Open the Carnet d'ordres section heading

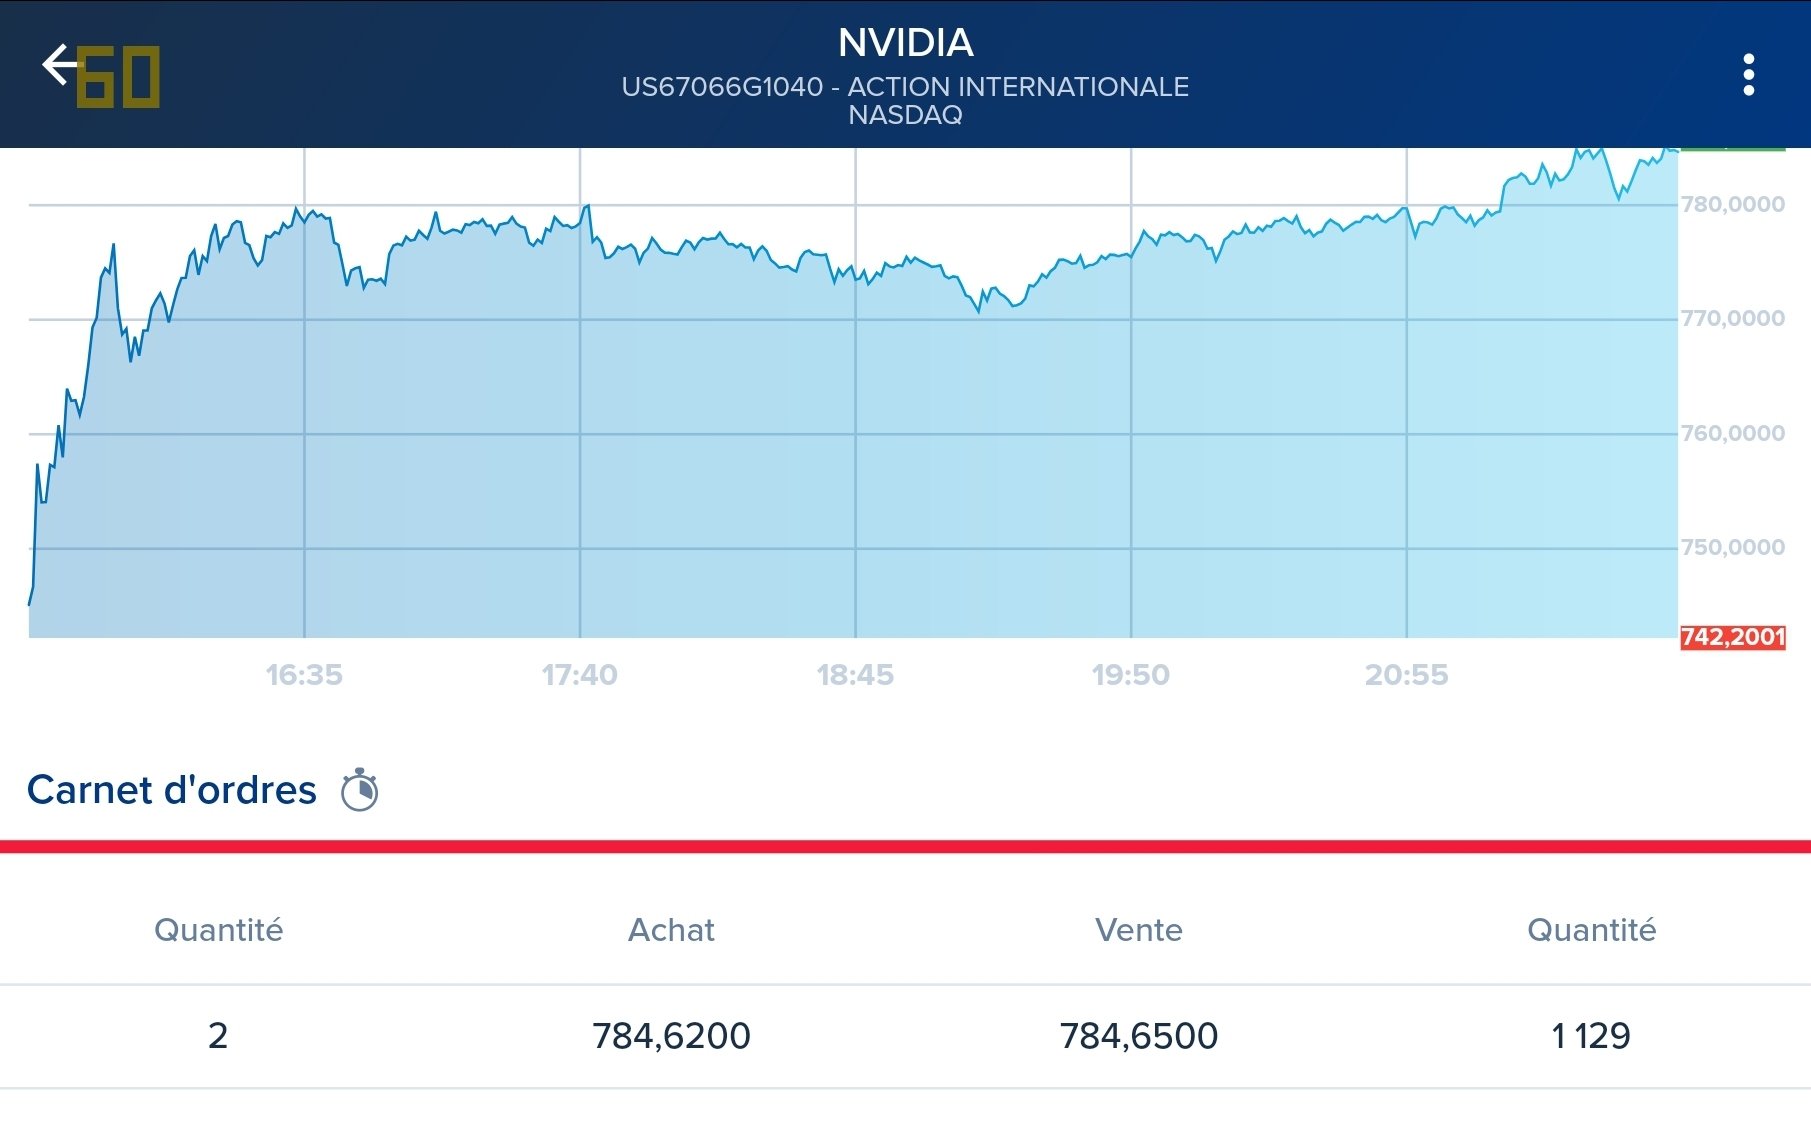[x=172, y=790]
